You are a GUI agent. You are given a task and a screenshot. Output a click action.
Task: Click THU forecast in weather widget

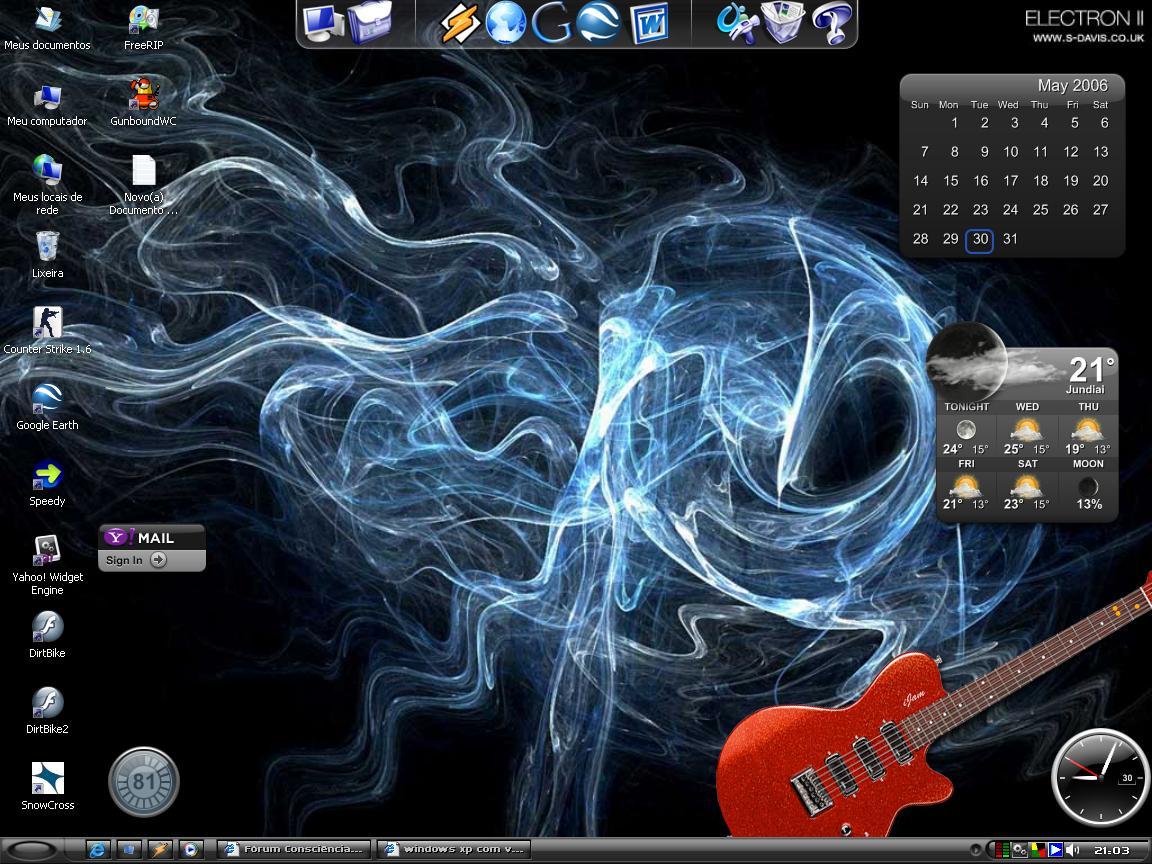coord(1088,428)
